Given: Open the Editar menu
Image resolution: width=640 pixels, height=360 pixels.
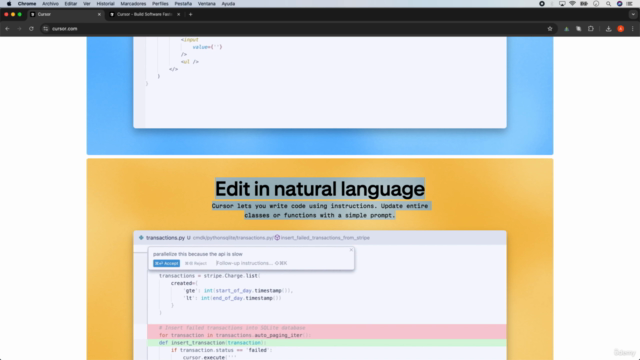Looking at the screenshot, I should pyautogui.click(x=71, y=4).
